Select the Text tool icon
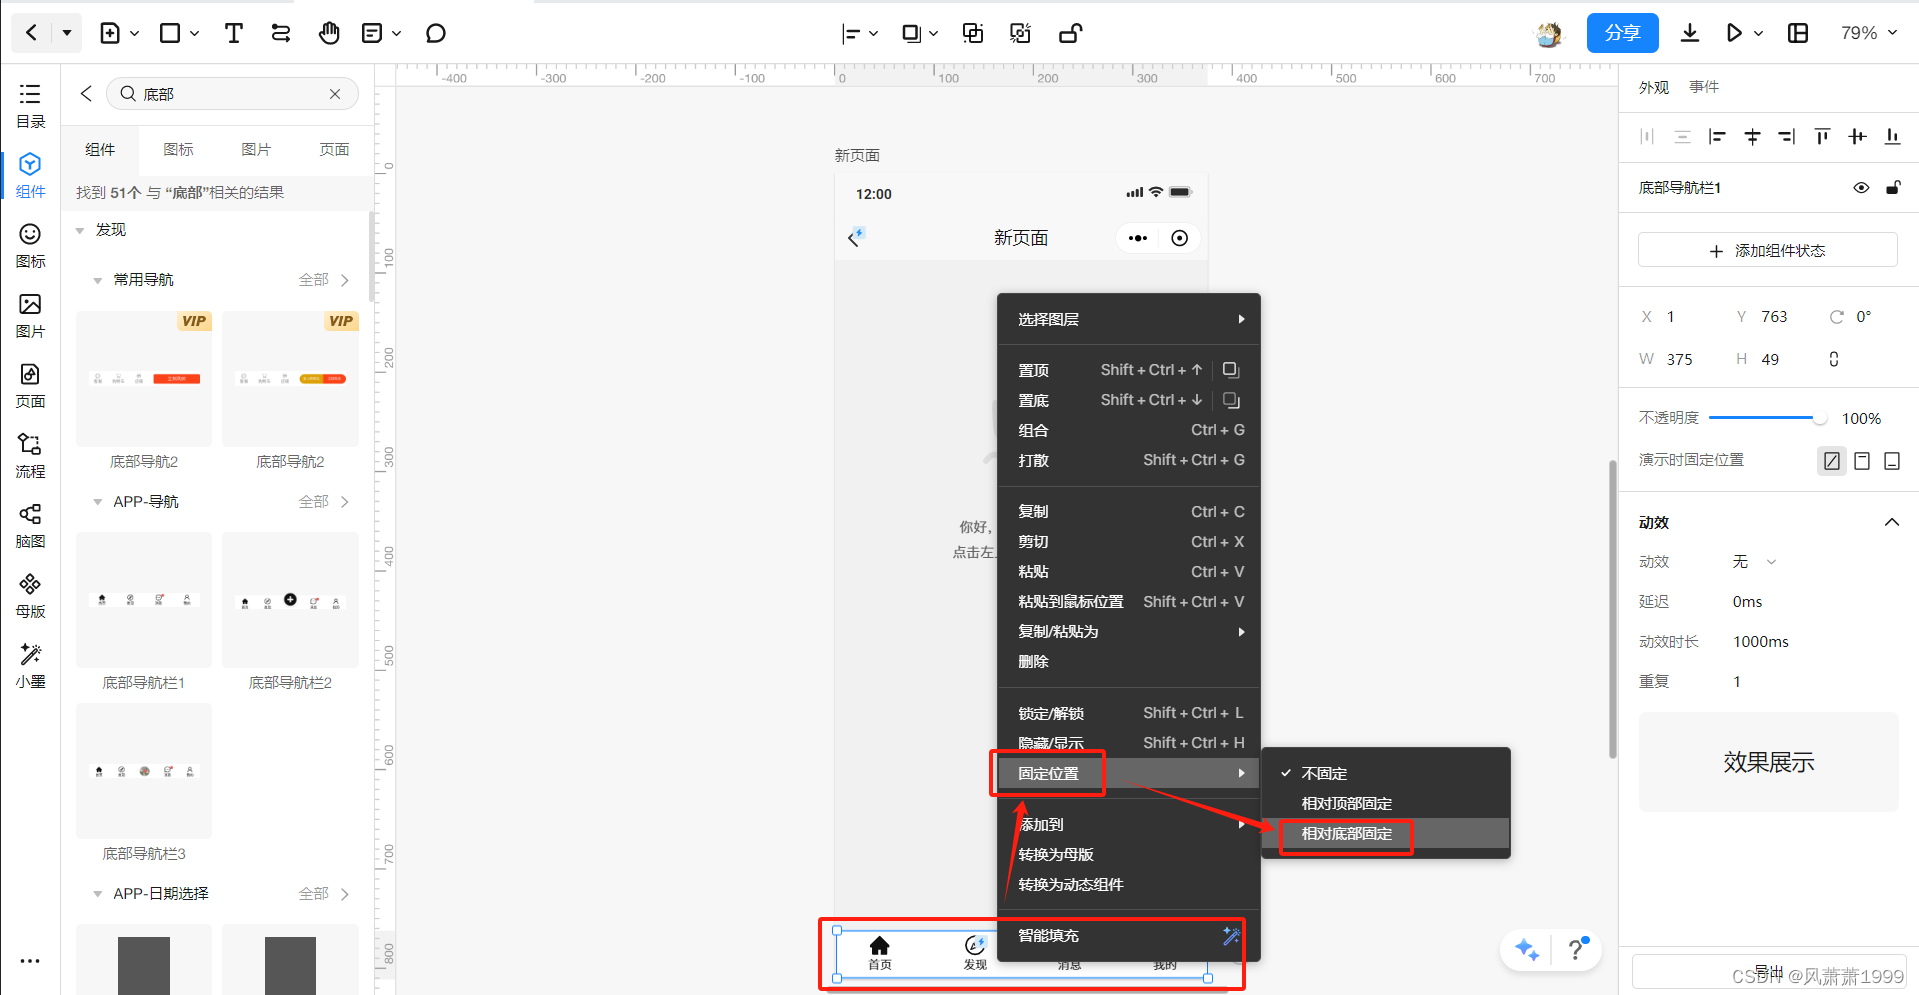Viewport: 1919px width, 995px height. [x=234, y=33]
